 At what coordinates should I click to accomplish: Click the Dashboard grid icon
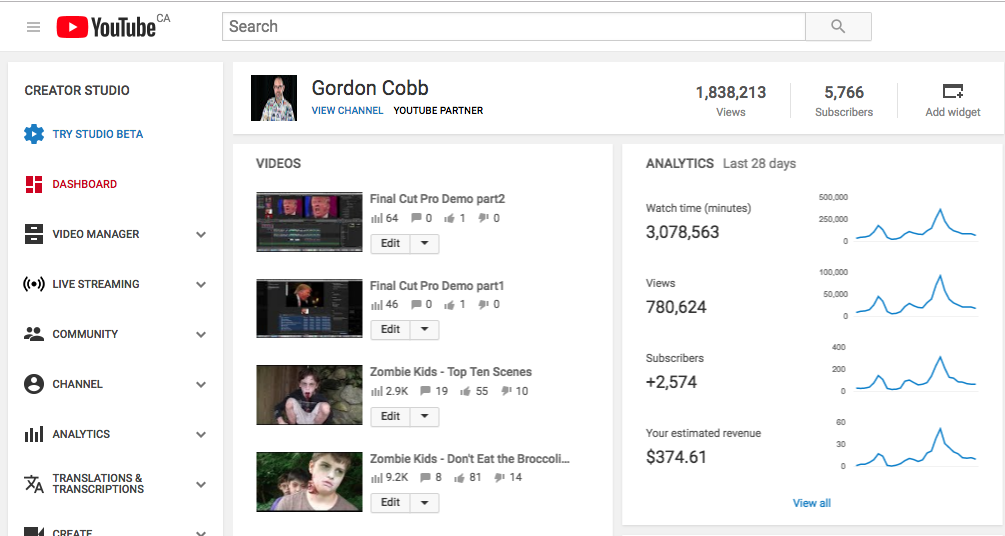click(x=34, y=184)
